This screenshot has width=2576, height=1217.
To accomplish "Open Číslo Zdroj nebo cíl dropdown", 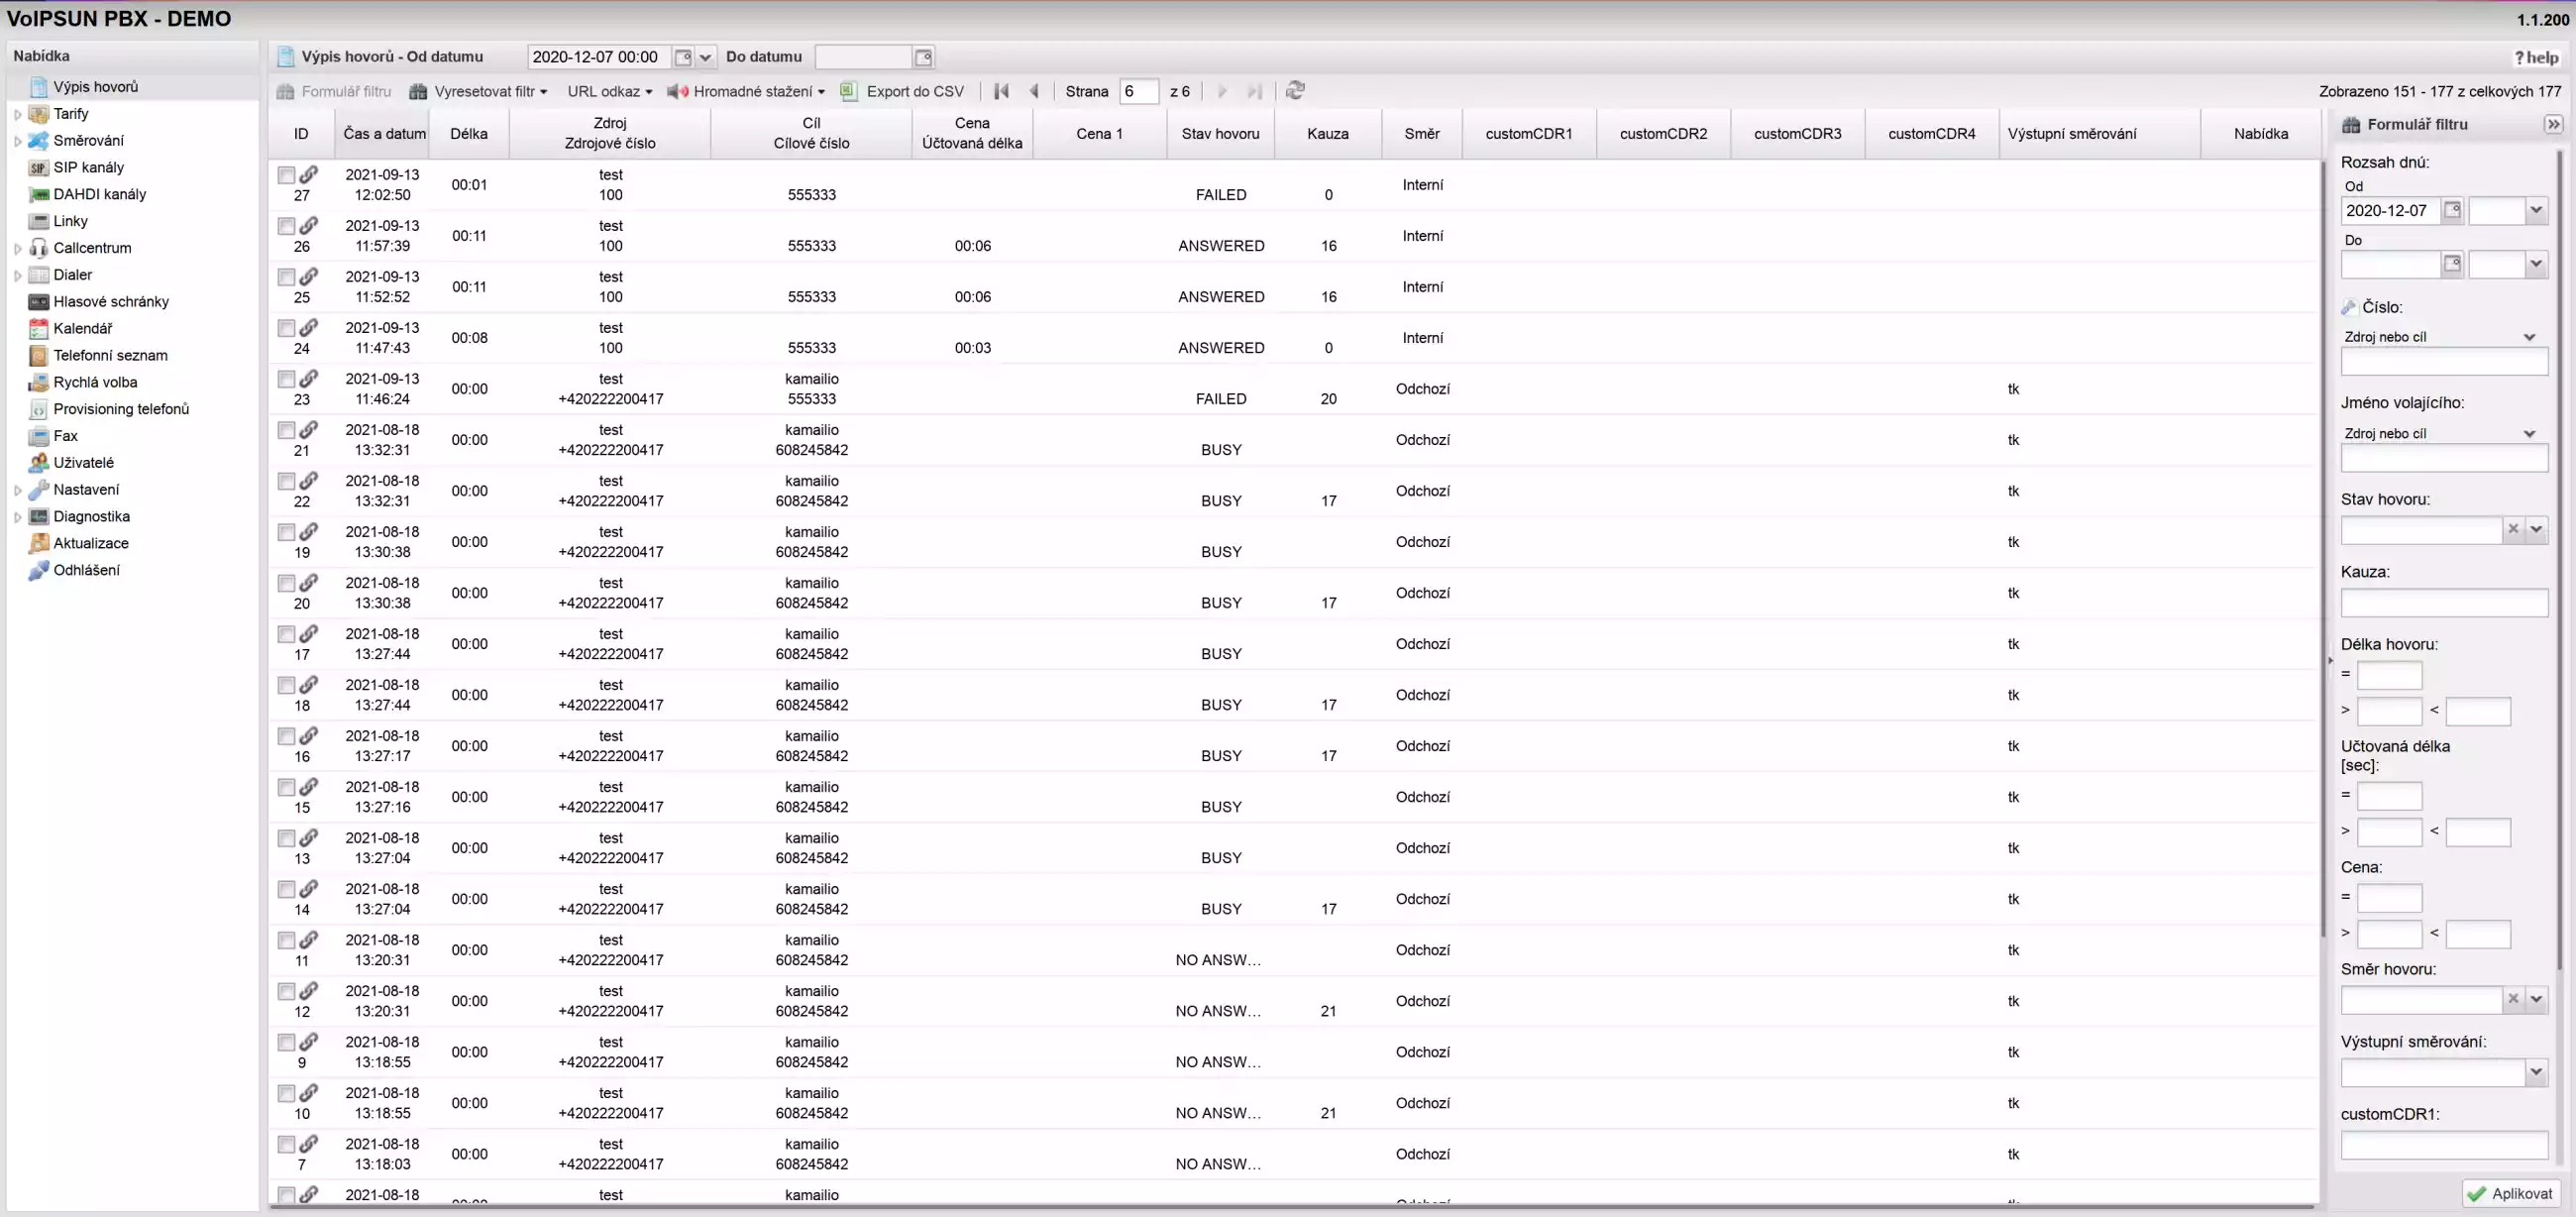I will tap(2529, 337).
